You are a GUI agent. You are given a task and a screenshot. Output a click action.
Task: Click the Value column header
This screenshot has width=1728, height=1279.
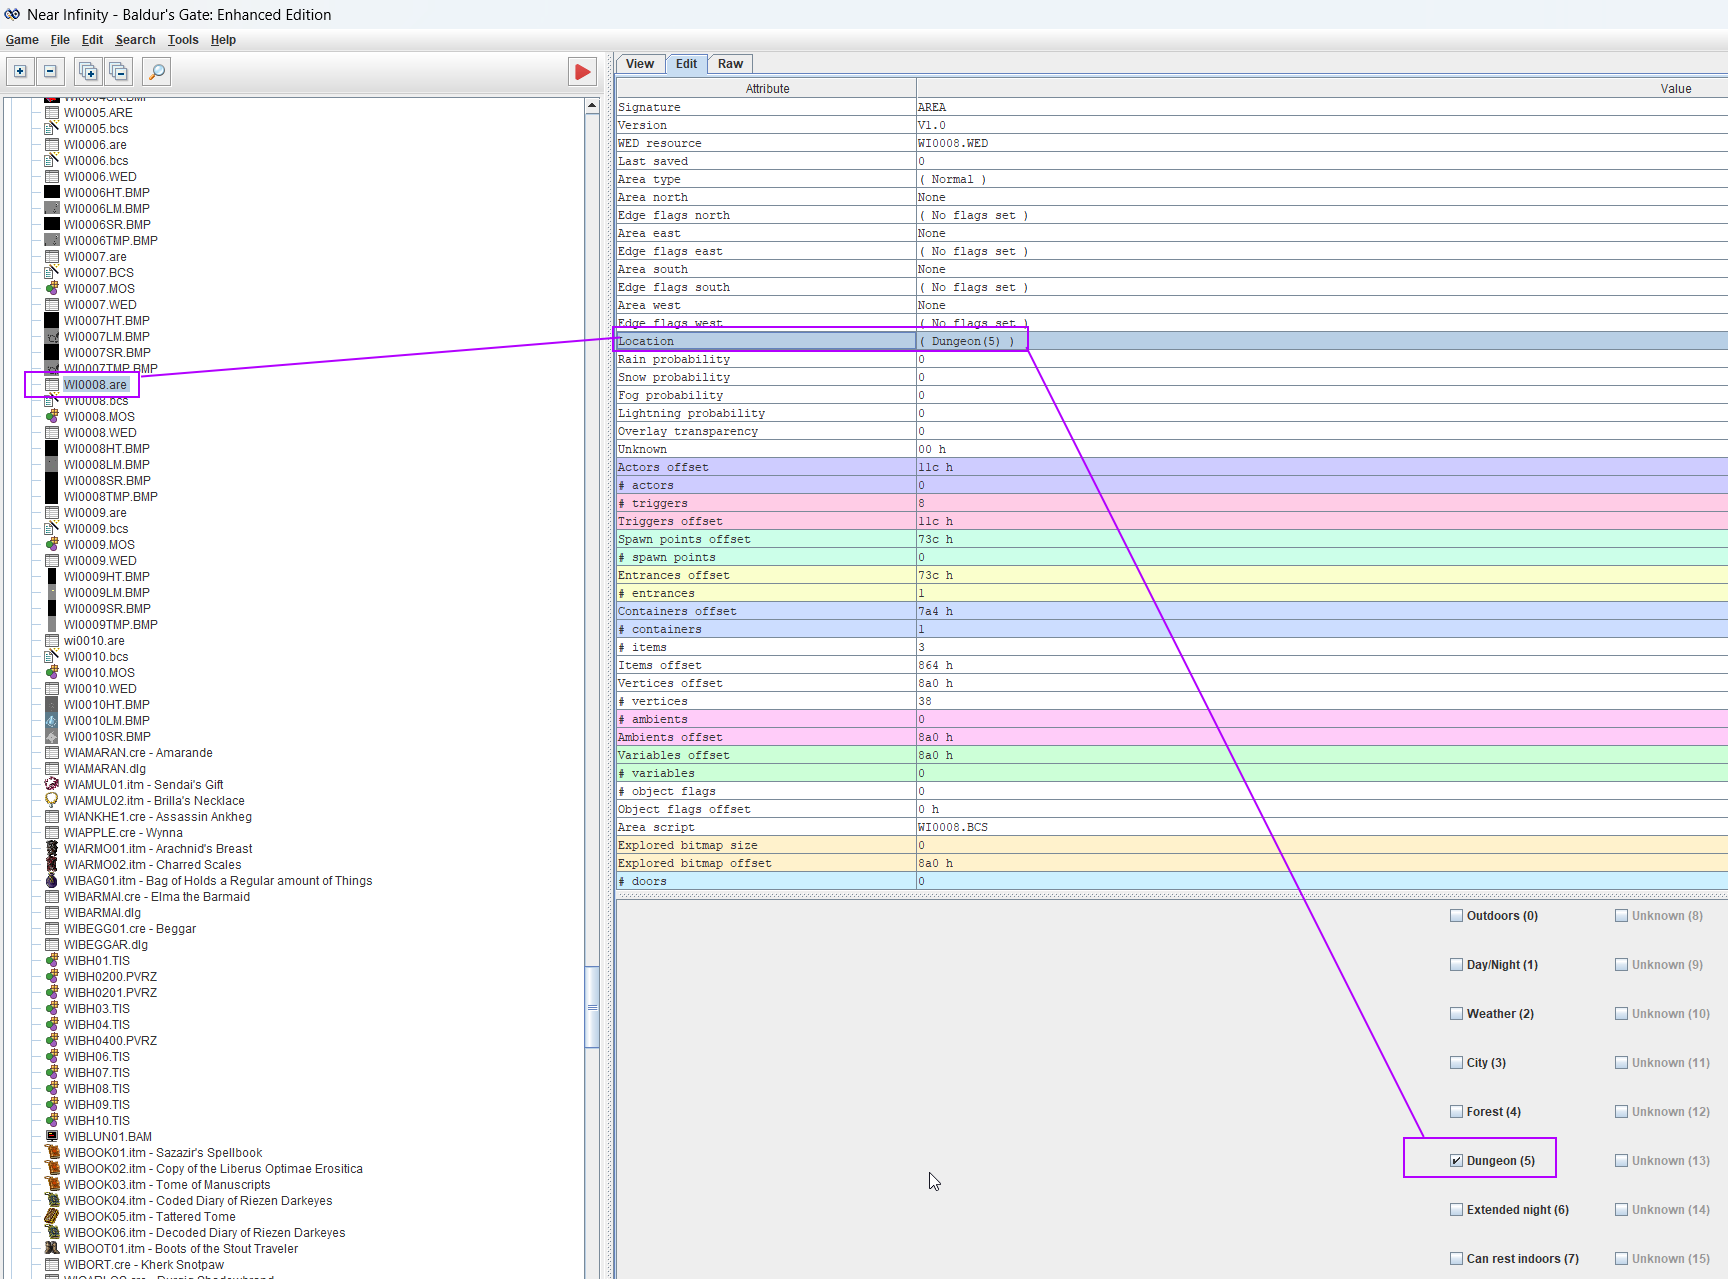1322,89
